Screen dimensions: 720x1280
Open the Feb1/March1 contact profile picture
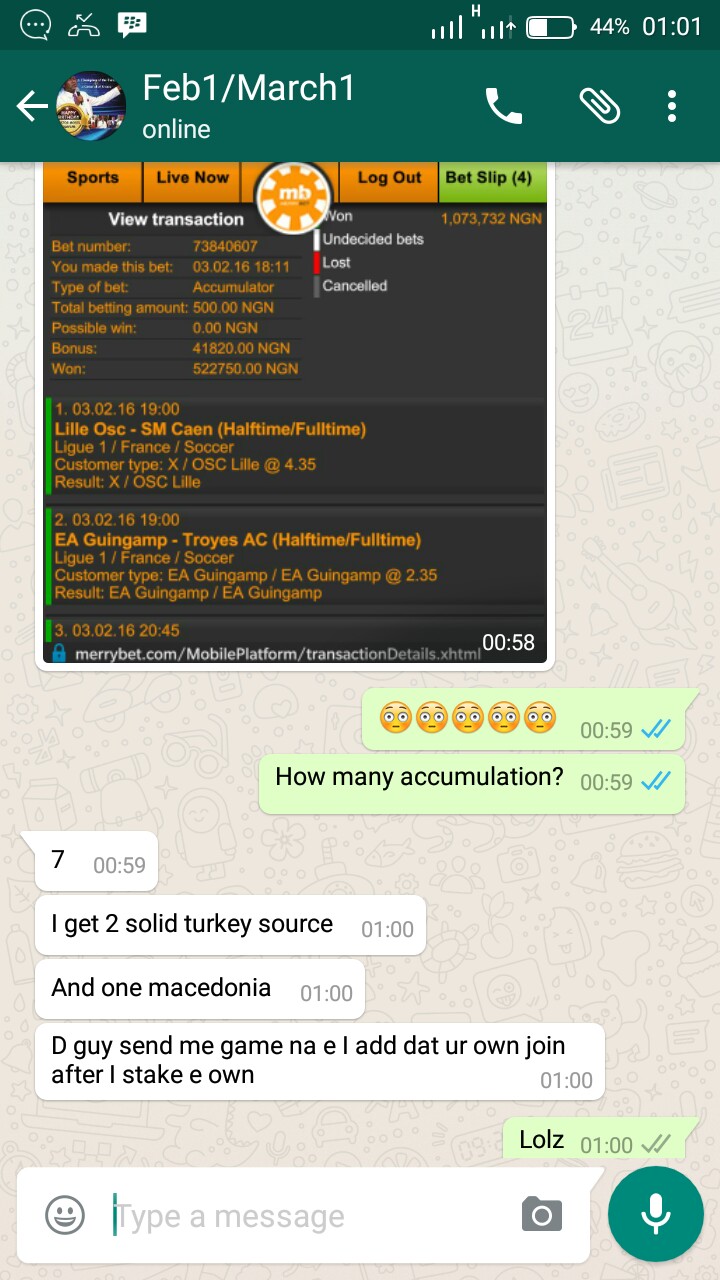91,106
